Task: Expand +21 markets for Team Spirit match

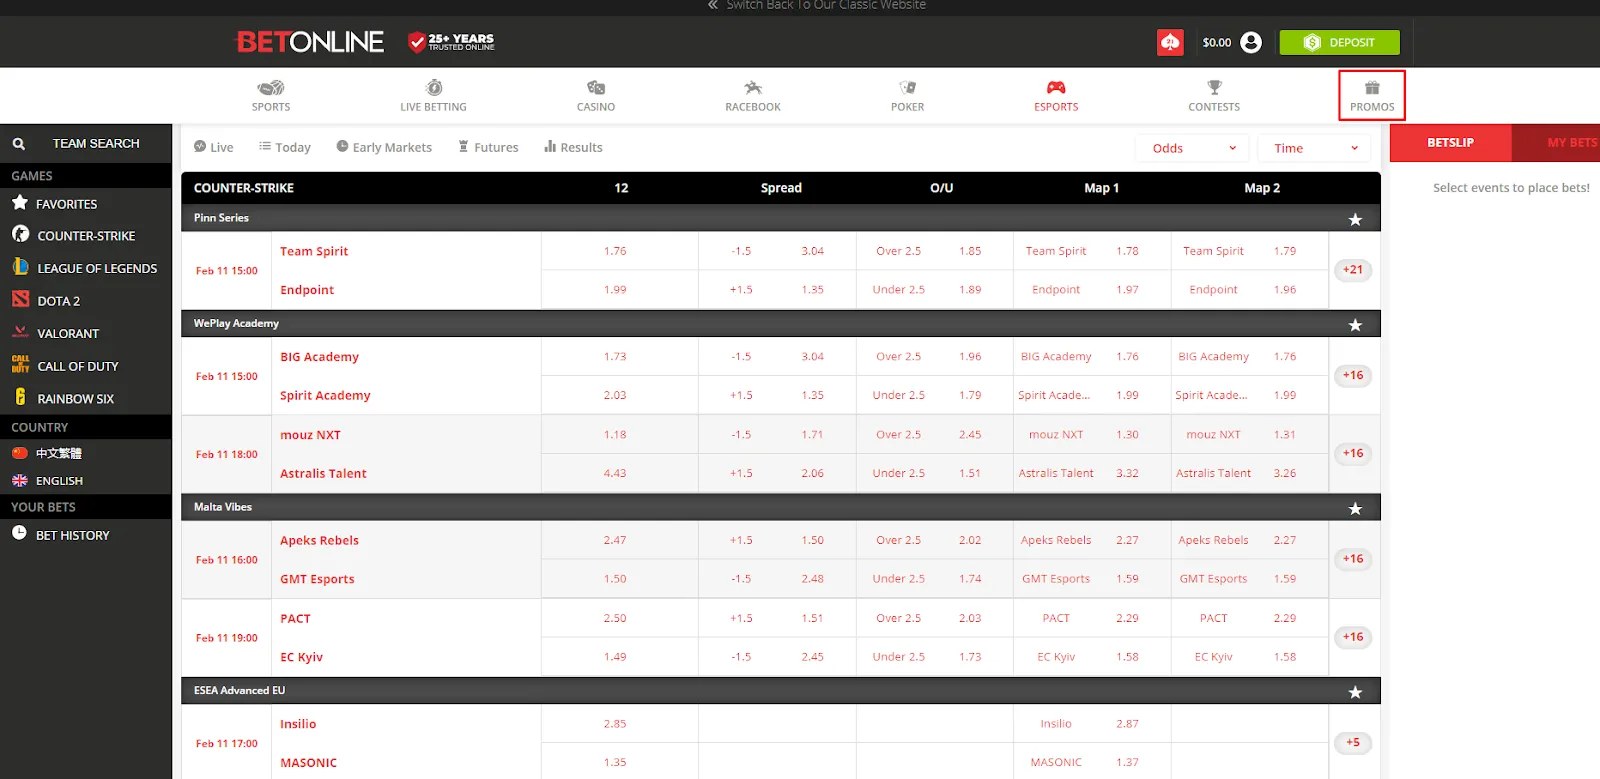Action: tap(1353, 270)
